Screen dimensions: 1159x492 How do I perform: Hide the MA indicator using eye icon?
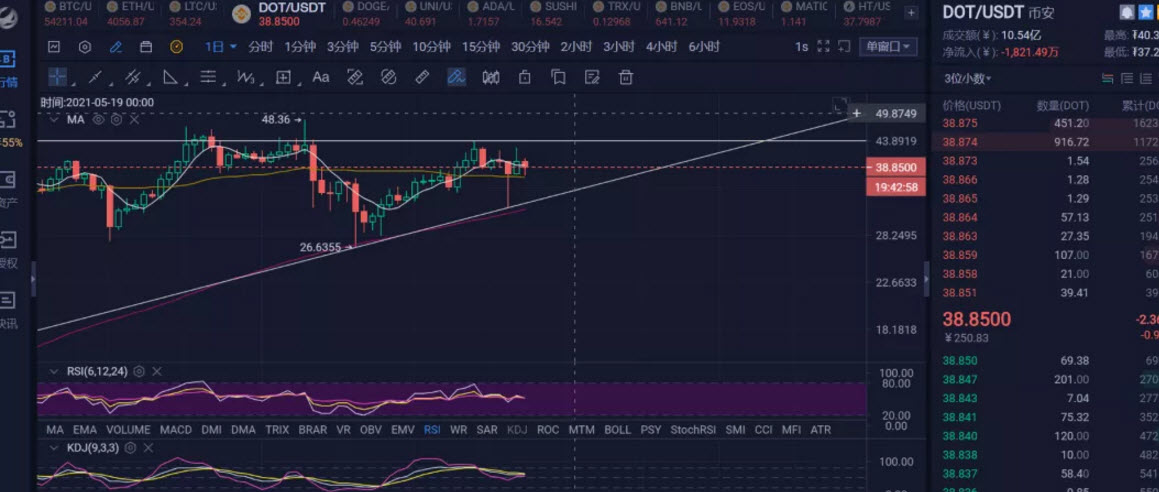click(x=99, y=119)
